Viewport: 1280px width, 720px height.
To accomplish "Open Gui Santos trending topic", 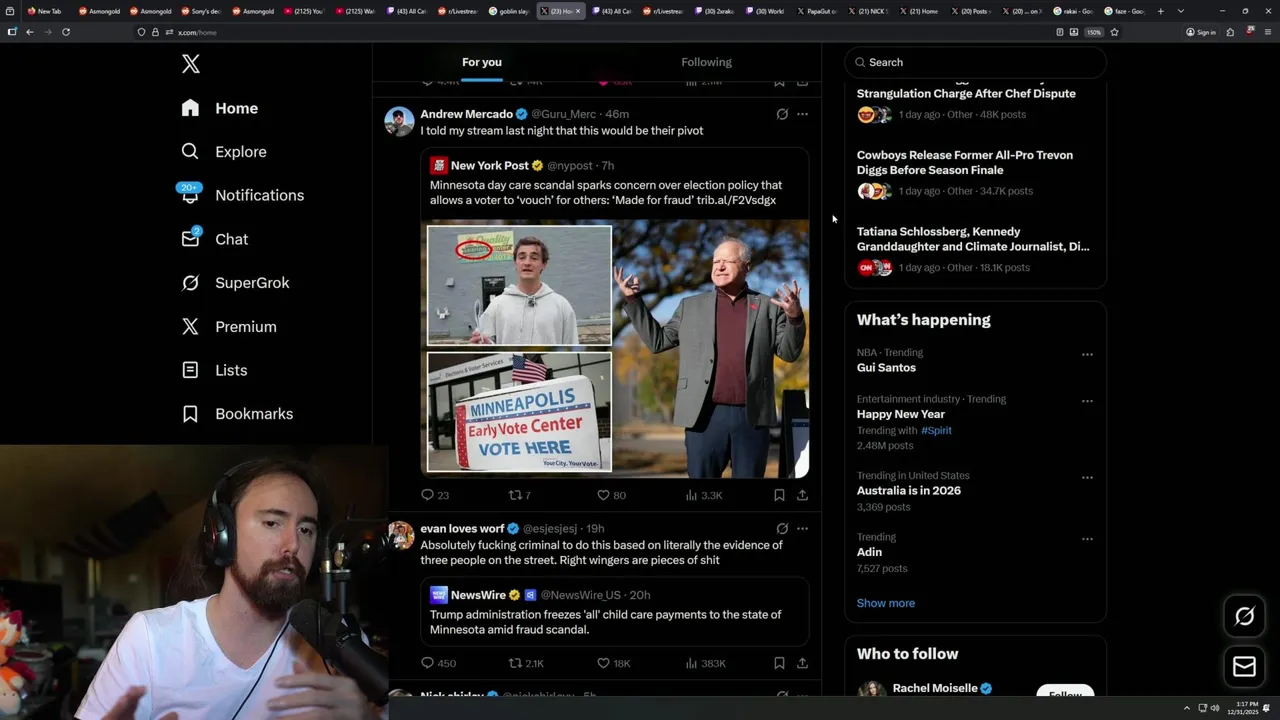I will point(886,368).
